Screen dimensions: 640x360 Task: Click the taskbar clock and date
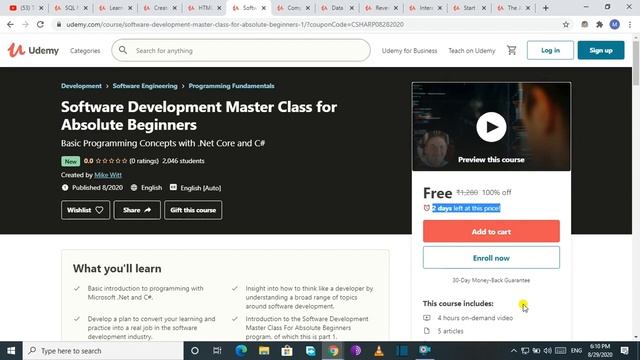click(600, 351)
